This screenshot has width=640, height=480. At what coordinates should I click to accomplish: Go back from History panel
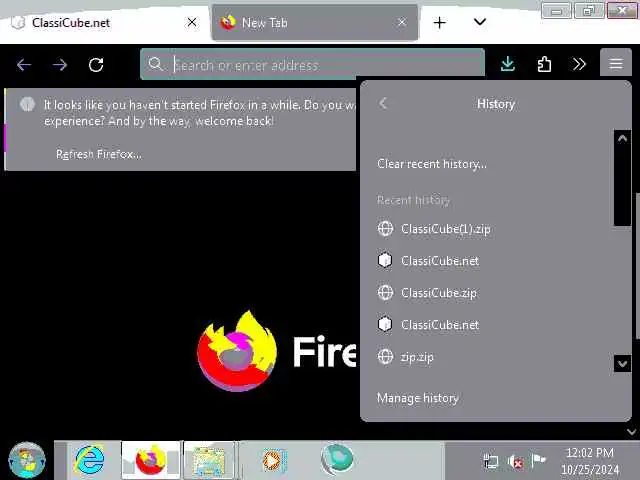pyautogui.click(x=383, y=103)
